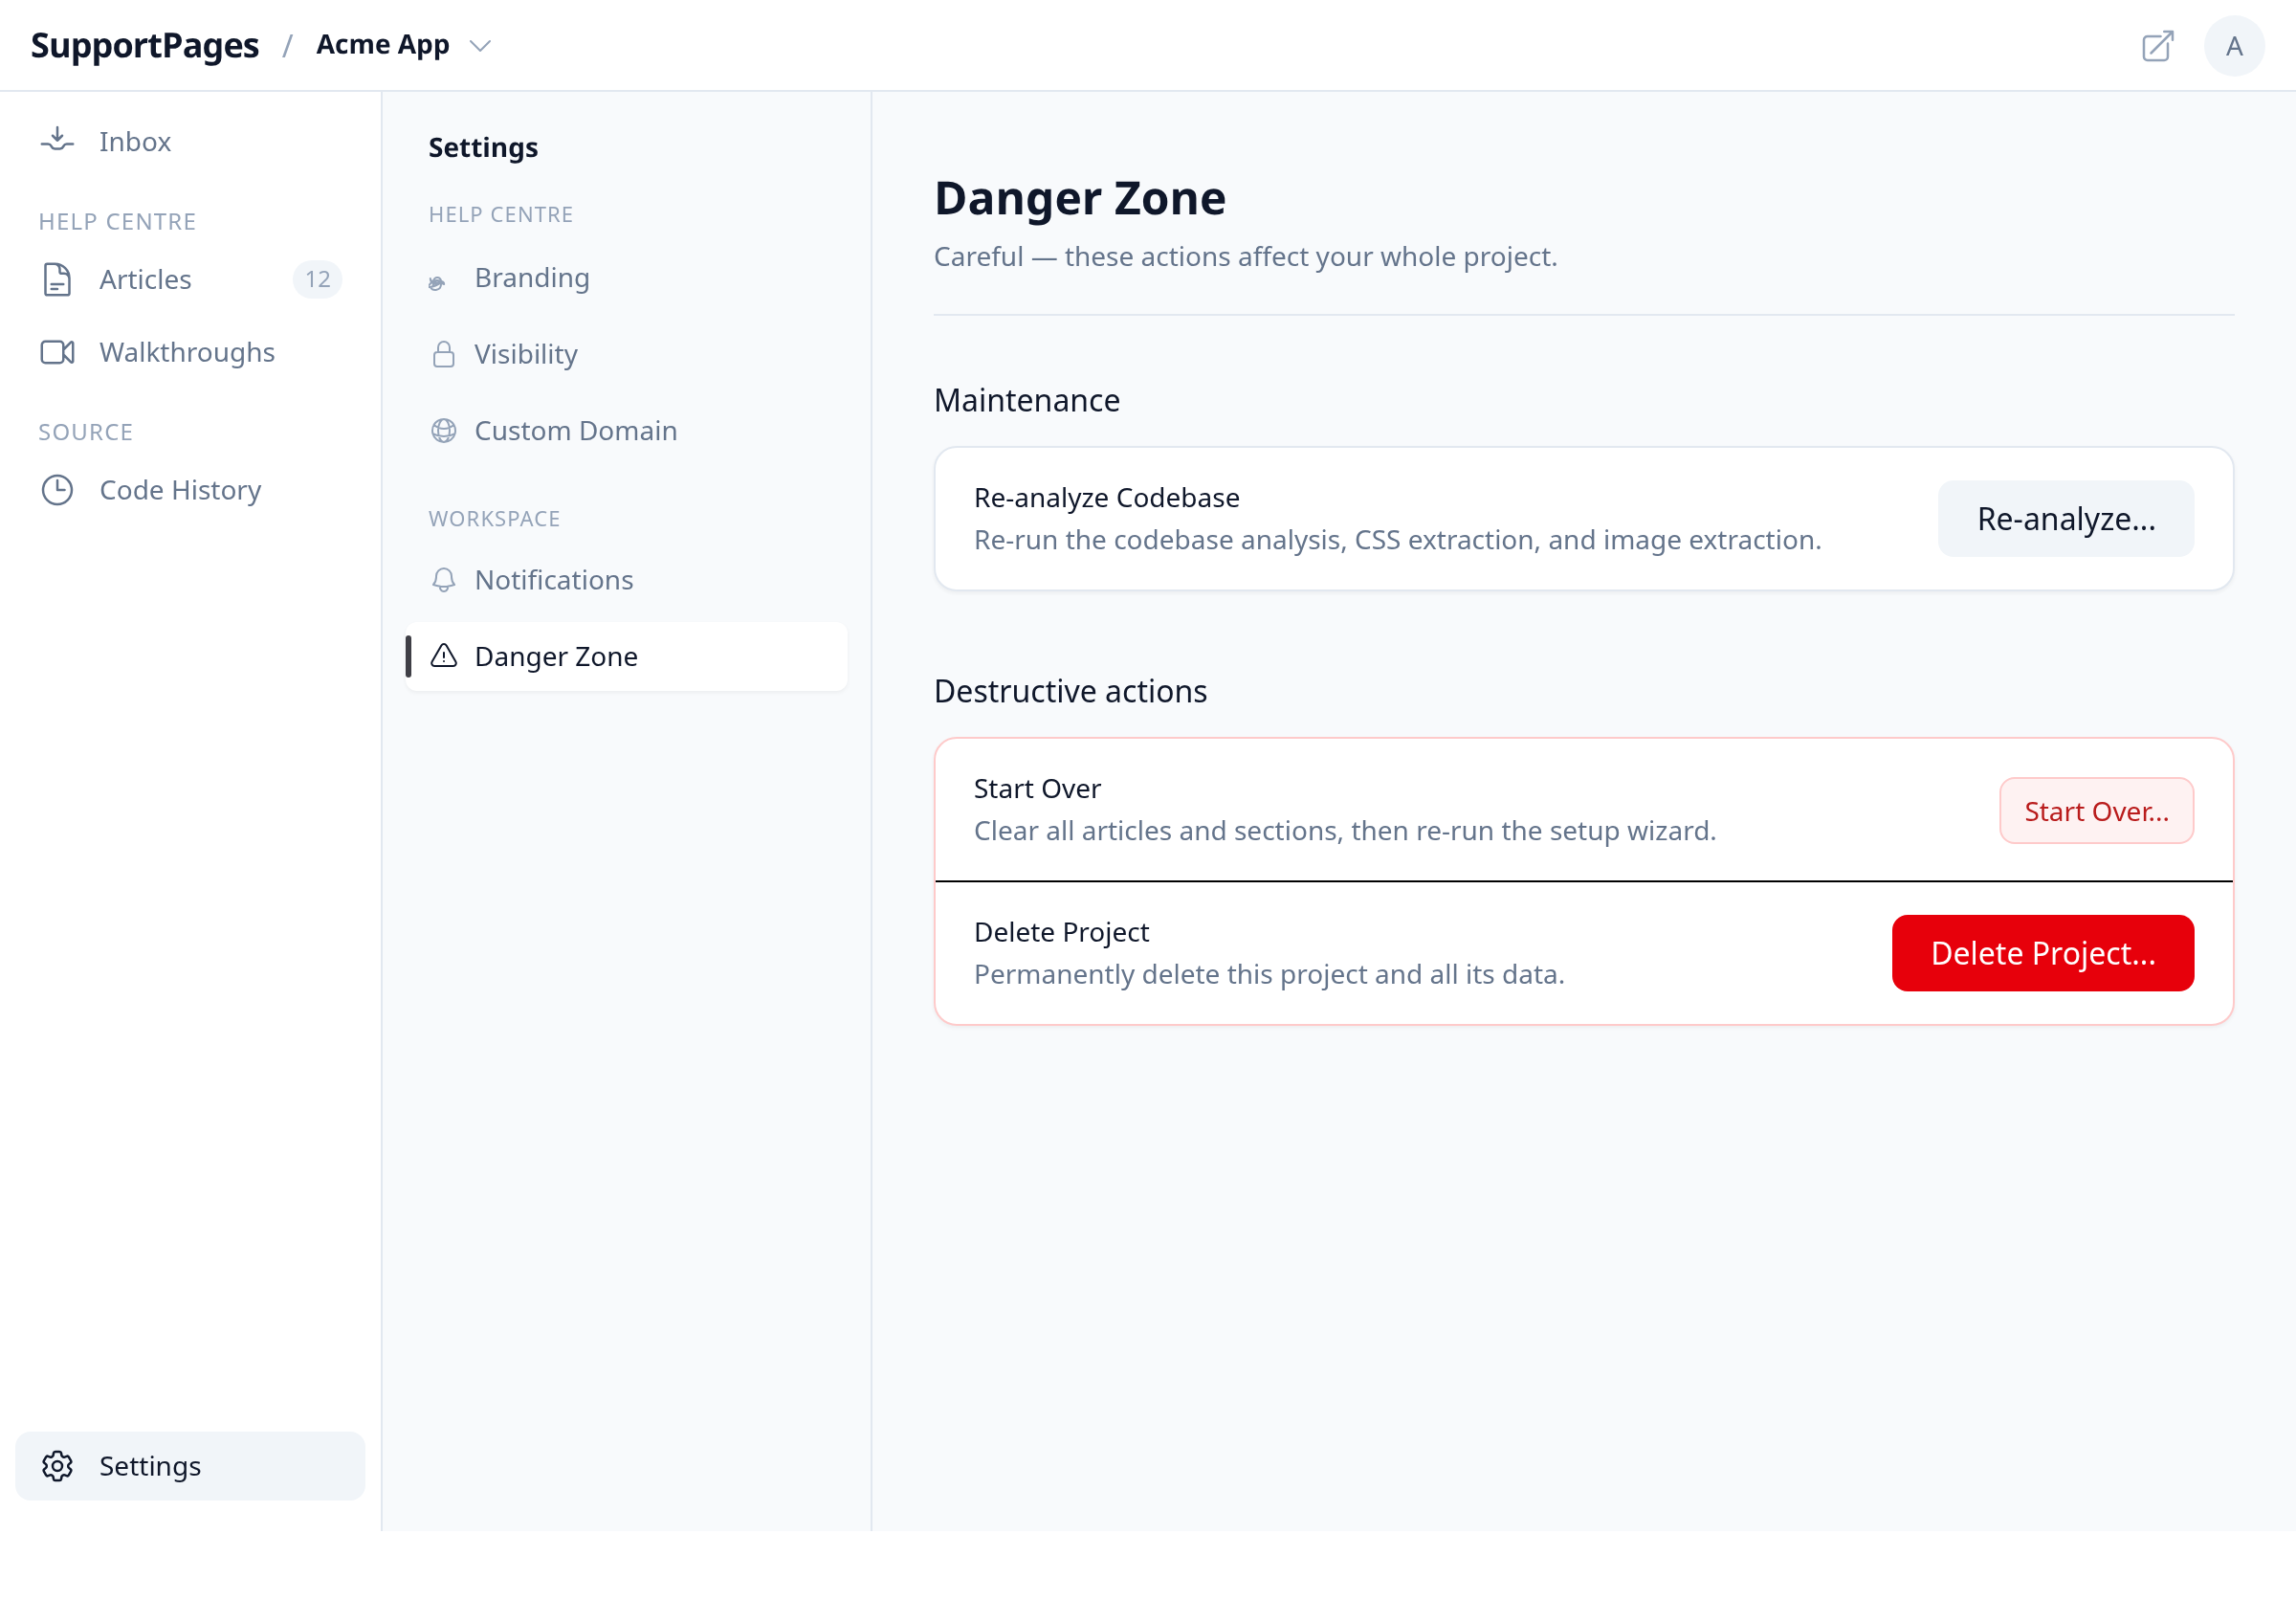Open Custom Domain settings

point(626,430)
